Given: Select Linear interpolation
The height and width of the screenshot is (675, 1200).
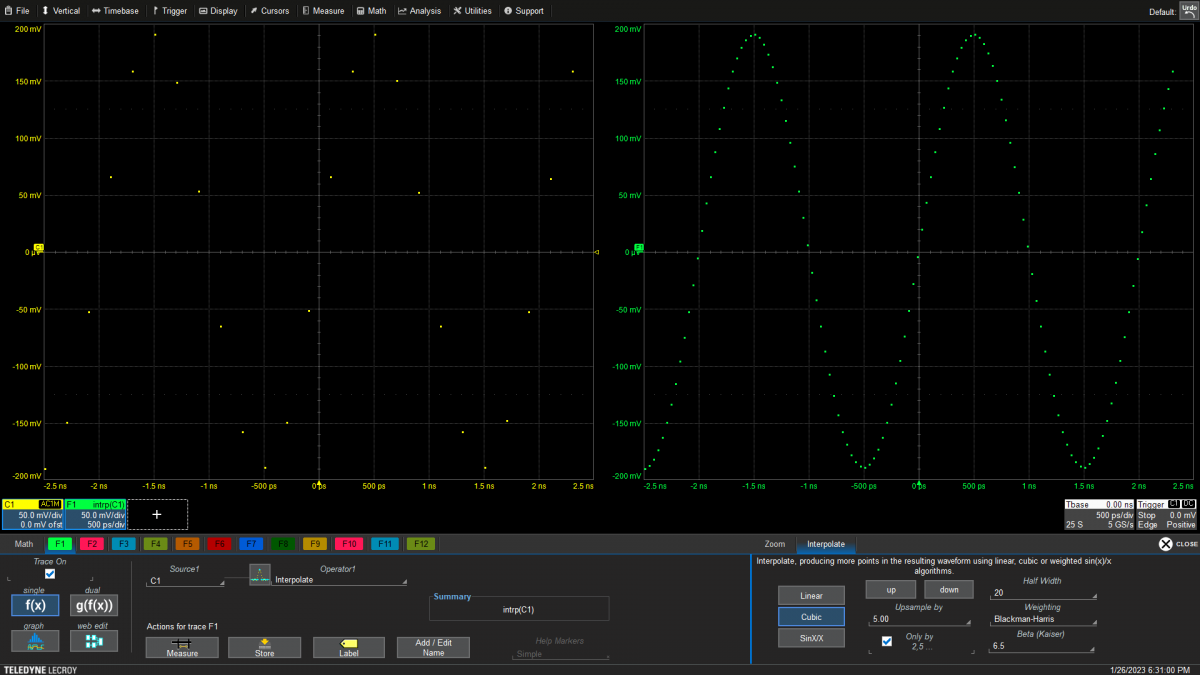Looking at the screenshot, I should coord(812,595).
